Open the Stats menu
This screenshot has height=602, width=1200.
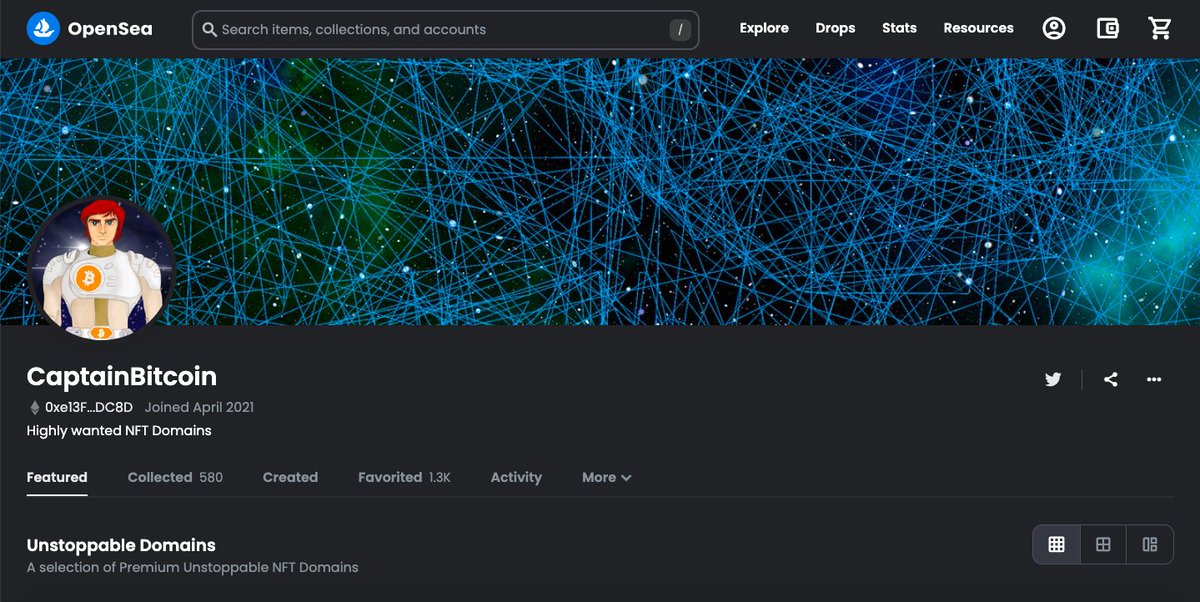(x=899, y=28)
